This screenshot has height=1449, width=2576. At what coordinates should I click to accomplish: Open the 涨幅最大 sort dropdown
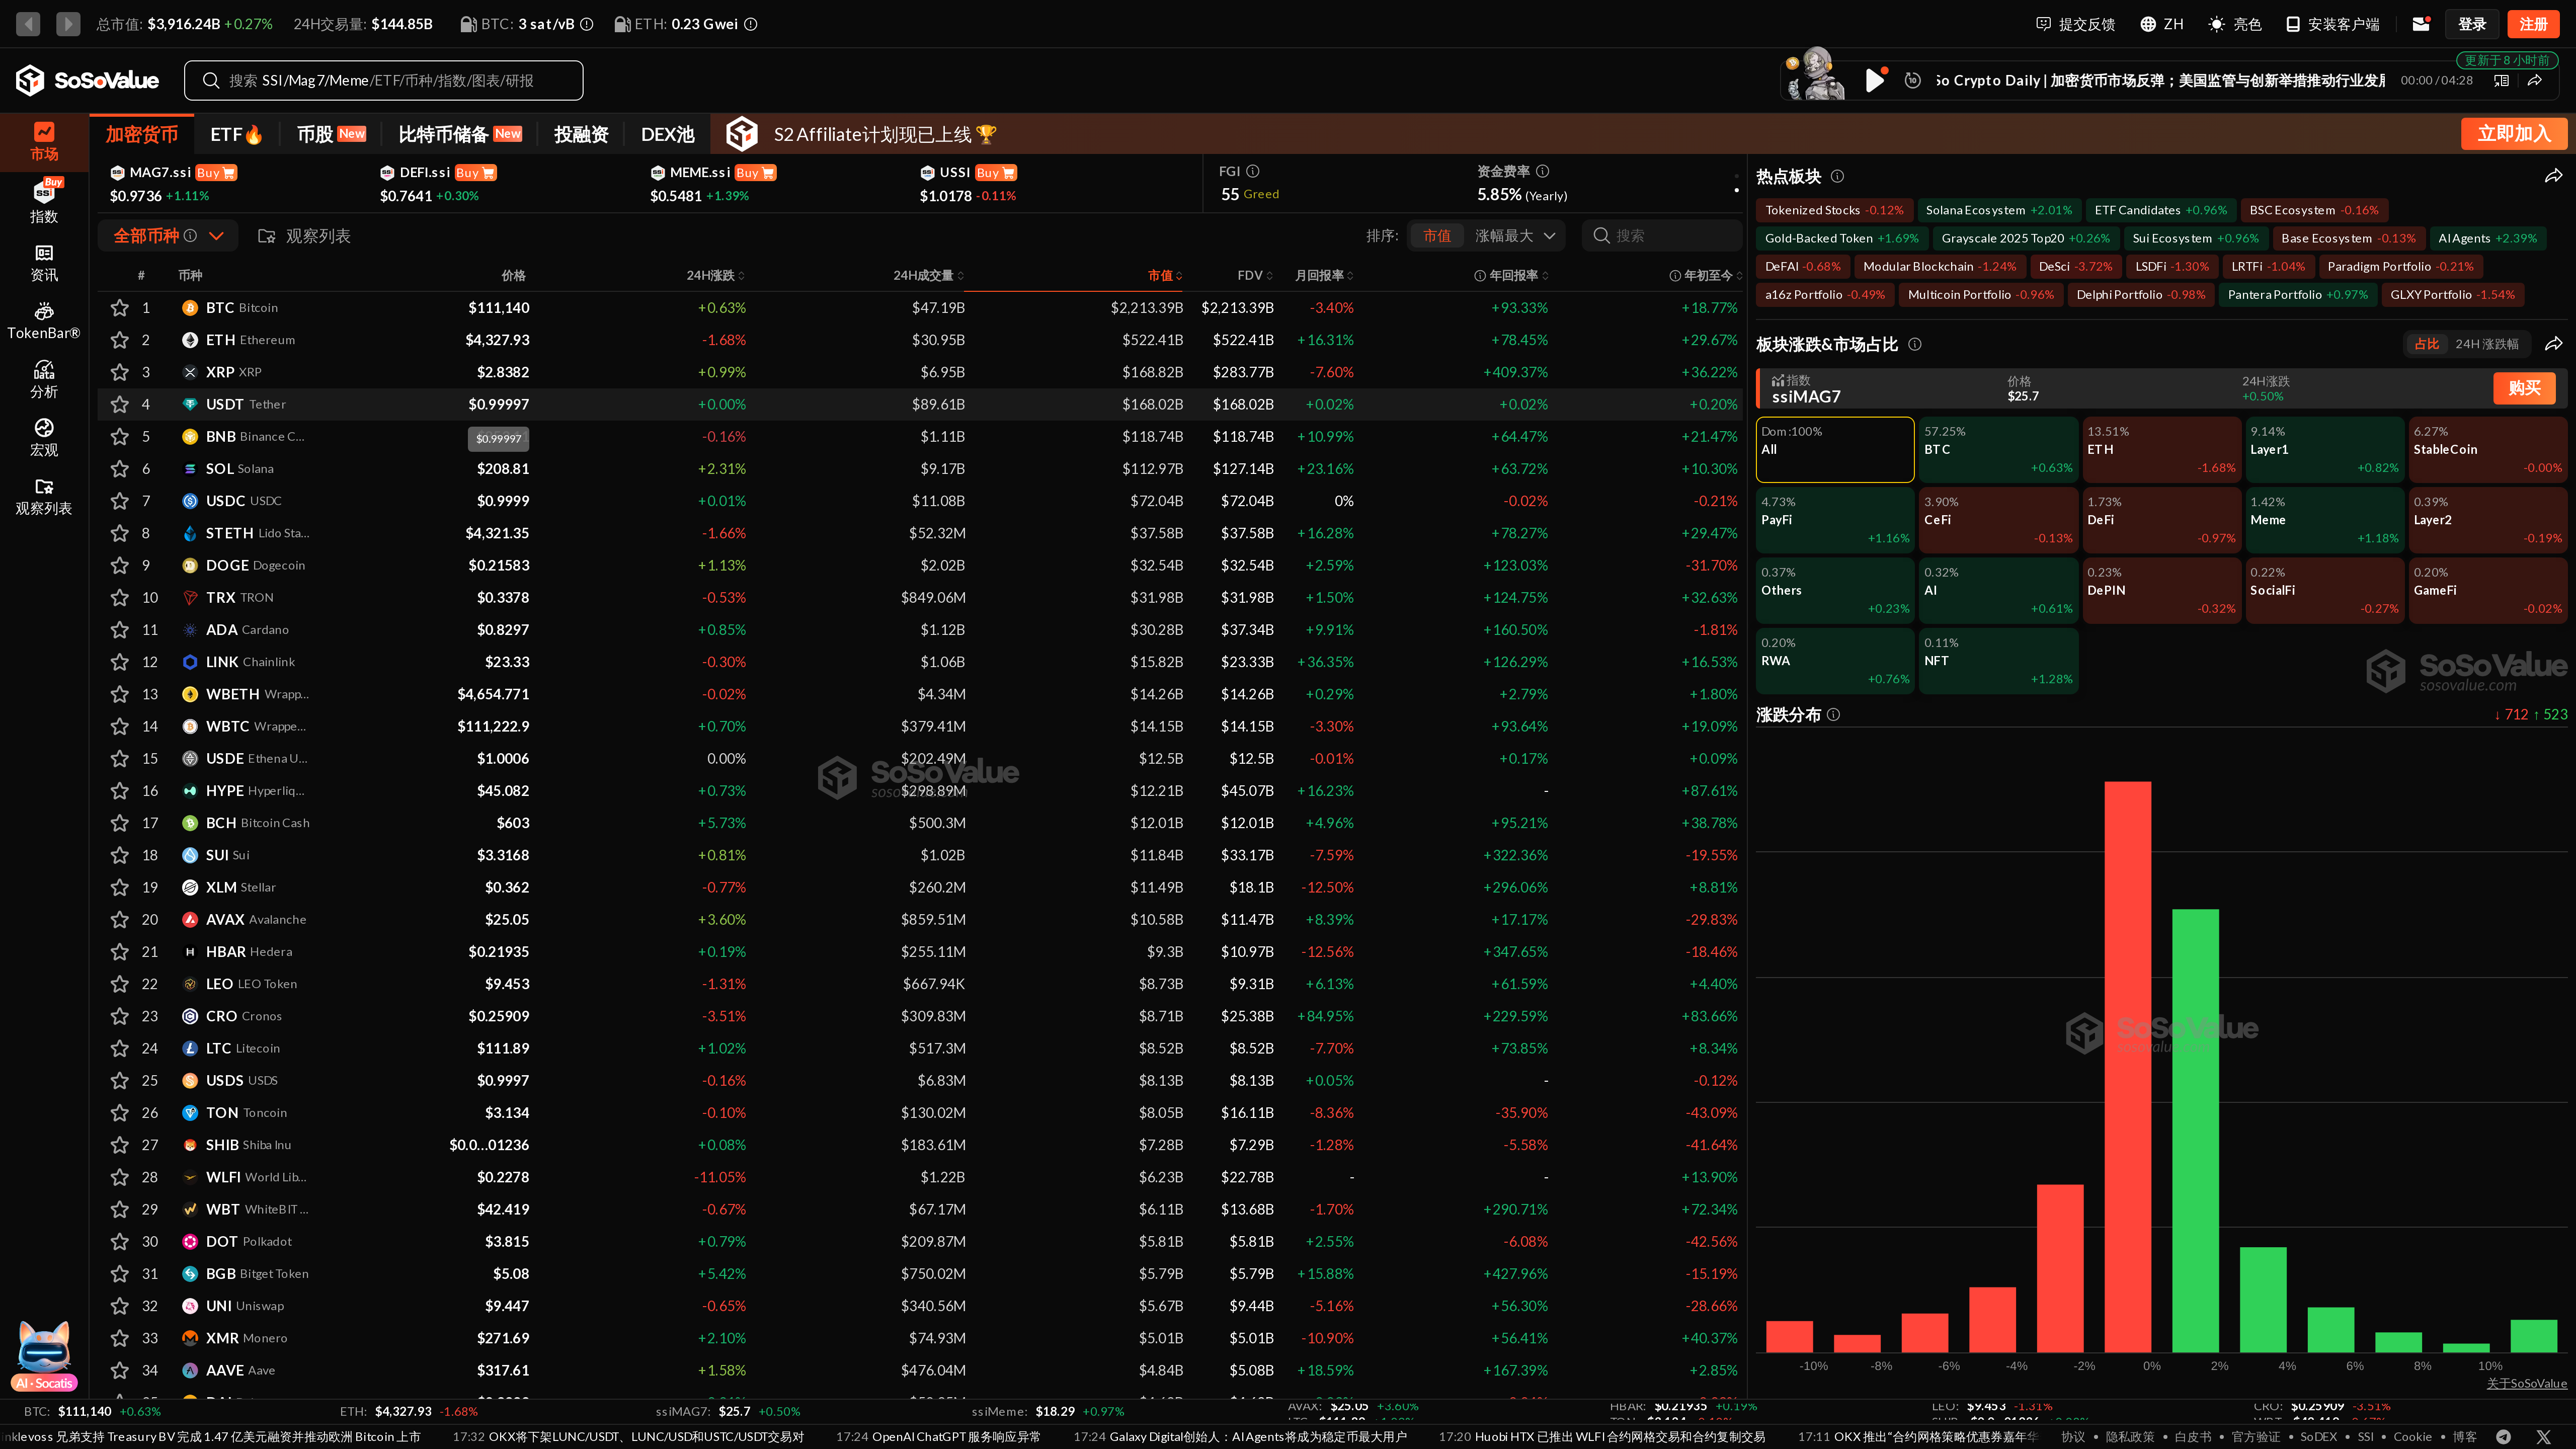coord(1515,236)
